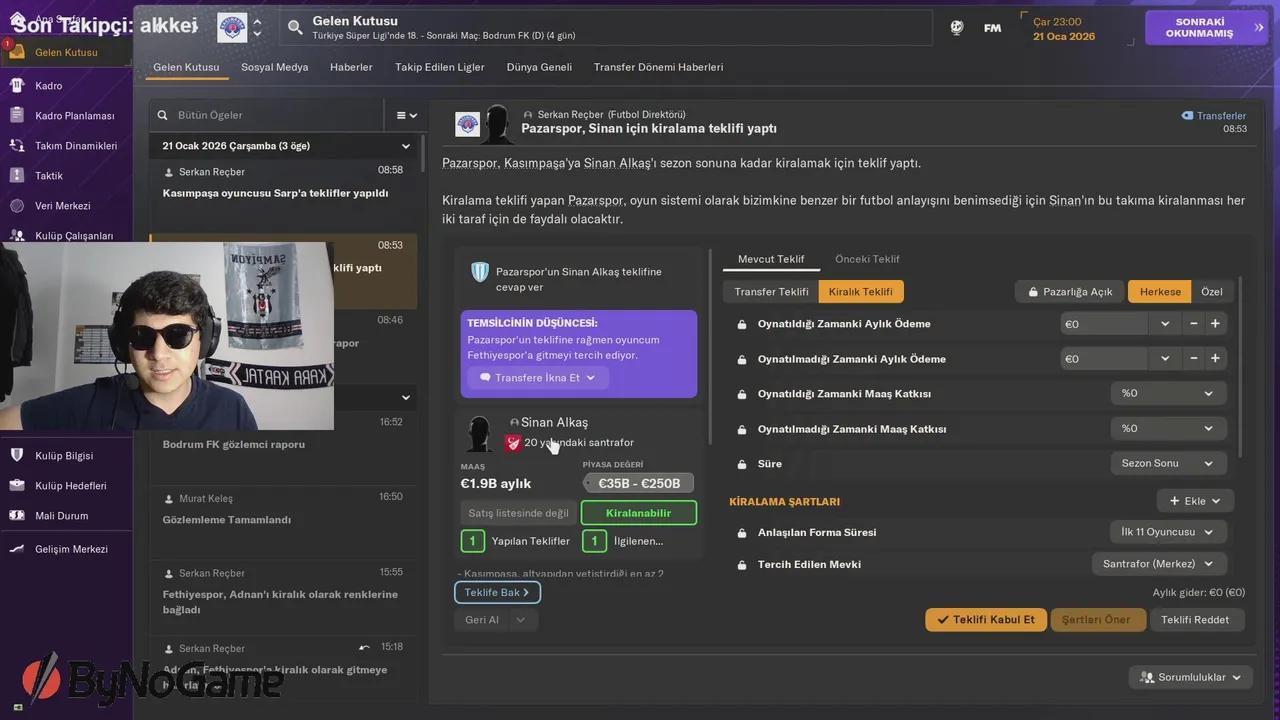Click the Teklifi Reddet button
Screen dimensions: 1280x720
click(x=1195, y=619)
